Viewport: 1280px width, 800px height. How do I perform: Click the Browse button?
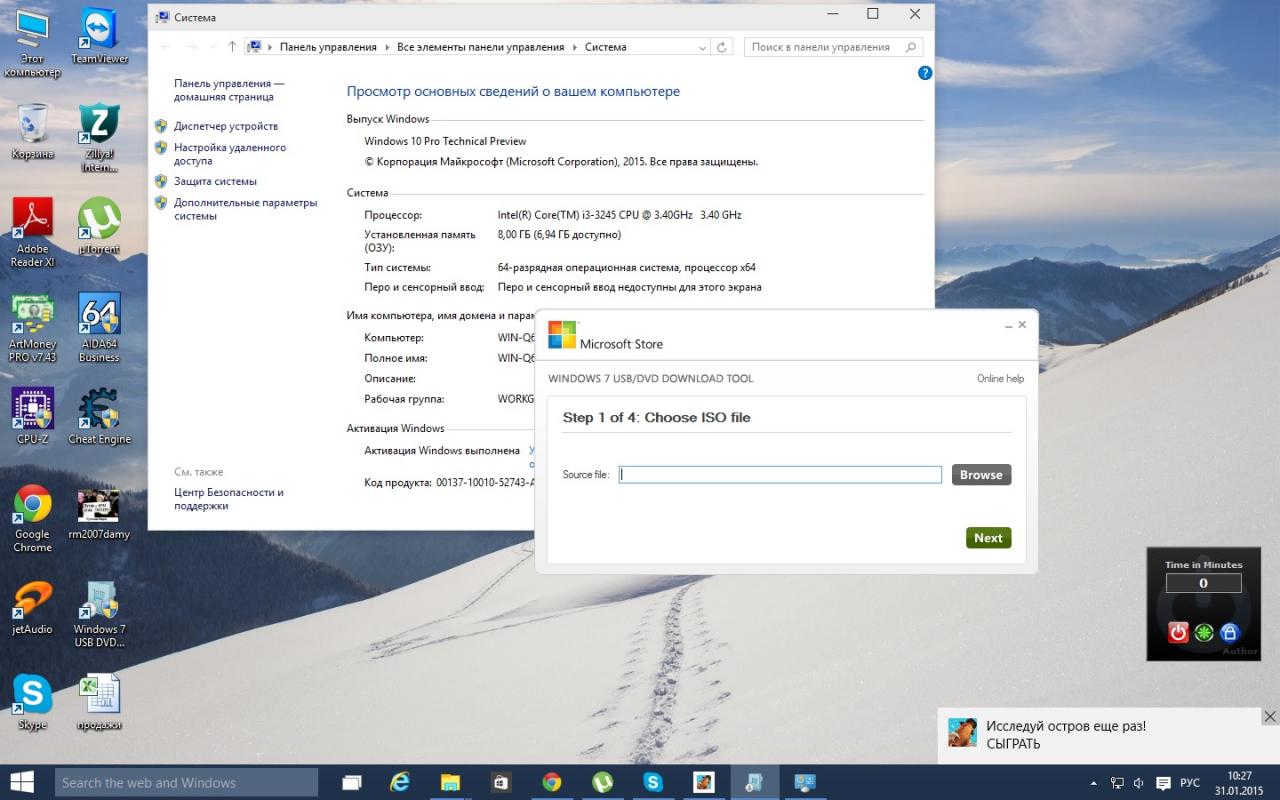point(981,475)
